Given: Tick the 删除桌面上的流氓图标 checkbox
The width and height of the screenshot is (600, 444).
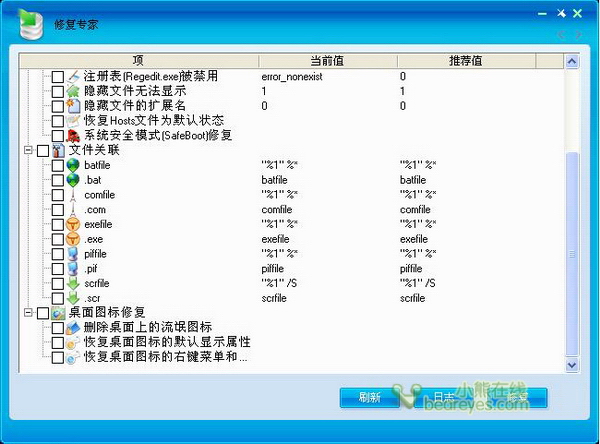Looking at the screenshot, I should (x=58, y=328).
